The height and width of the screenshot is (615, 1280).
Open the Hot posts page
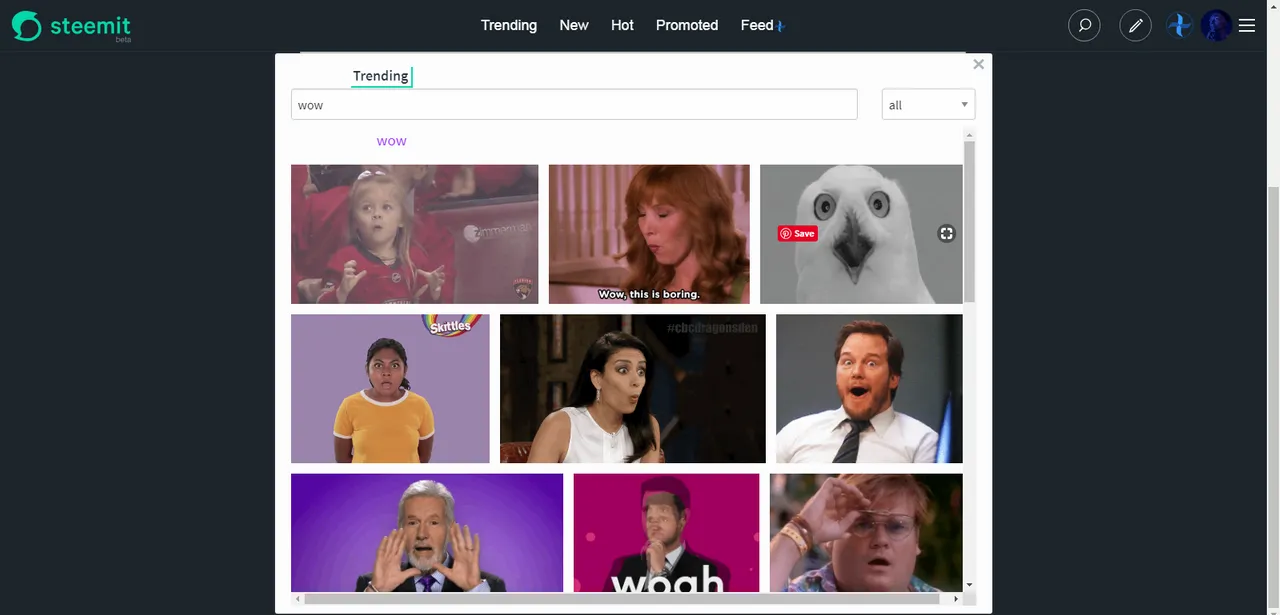click(622, 25)
